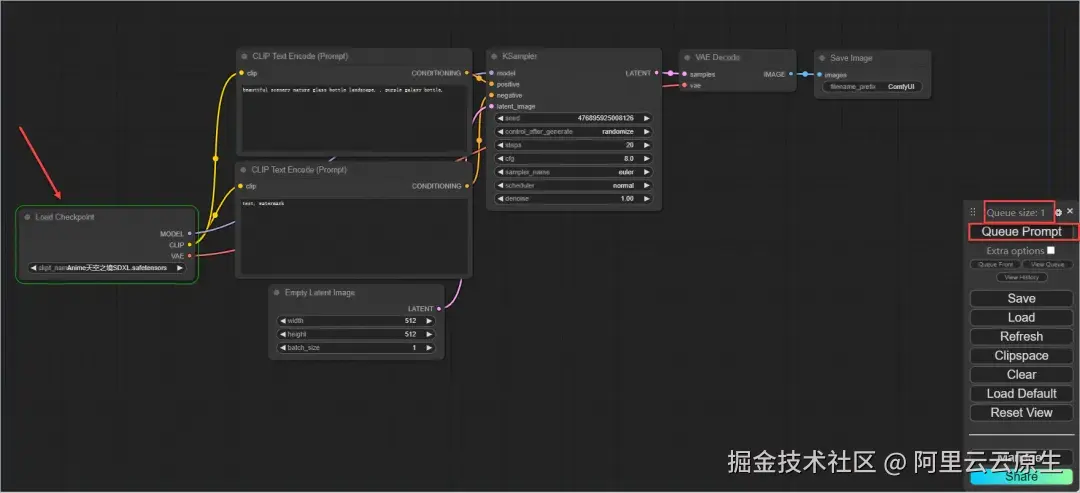The image size is (1080, 493).
Task: Click the LATENT output port on Empty Latent Image
Action: point(439,308)
